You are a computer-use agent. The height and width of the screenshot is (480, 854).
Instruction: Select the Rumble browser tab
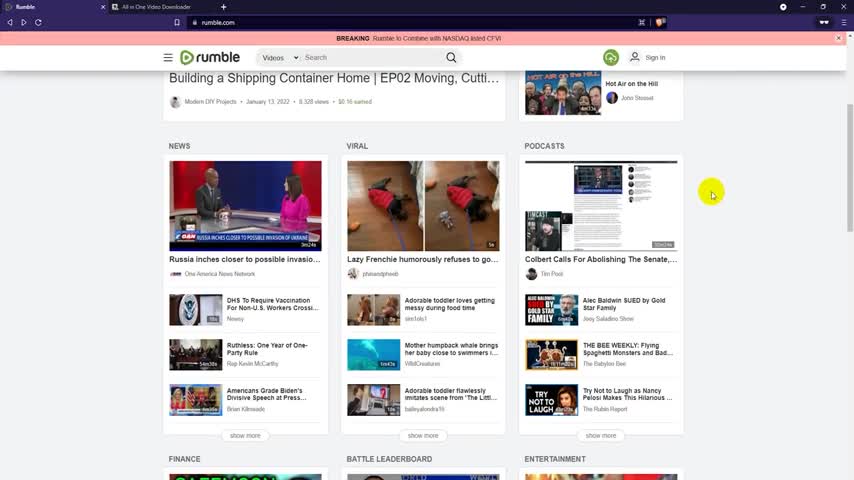(53, 7)
